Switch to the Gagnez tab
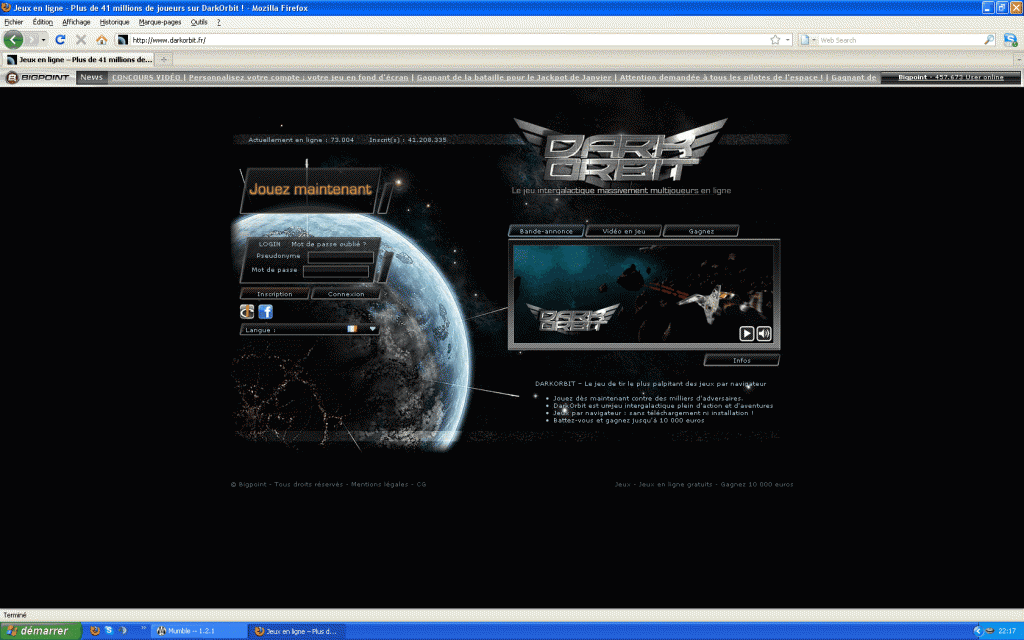 (x=701, y=231)
